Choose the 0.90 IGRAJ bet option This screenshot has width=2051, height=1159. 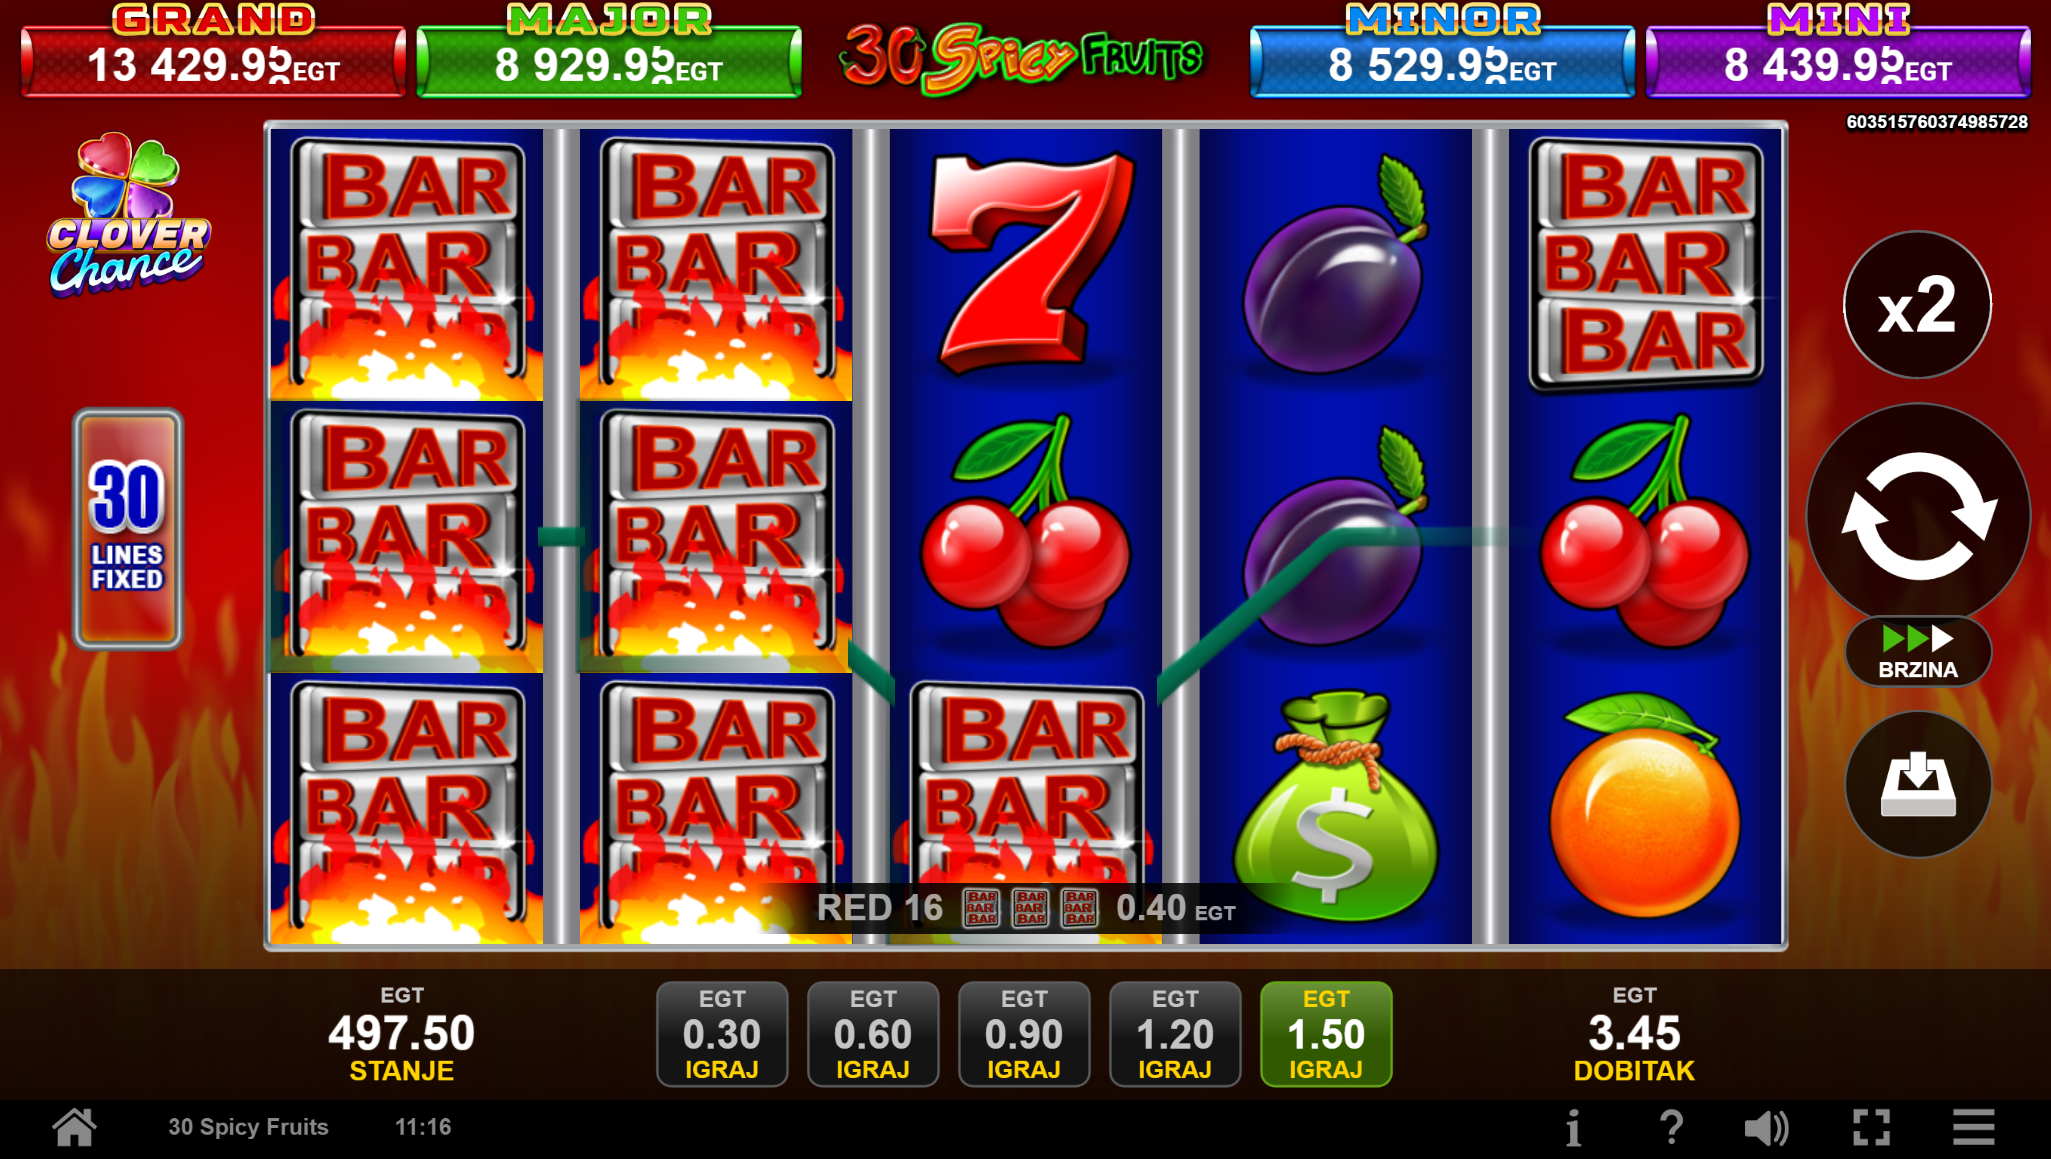pyautogui.click(x=1024, y=1034)
